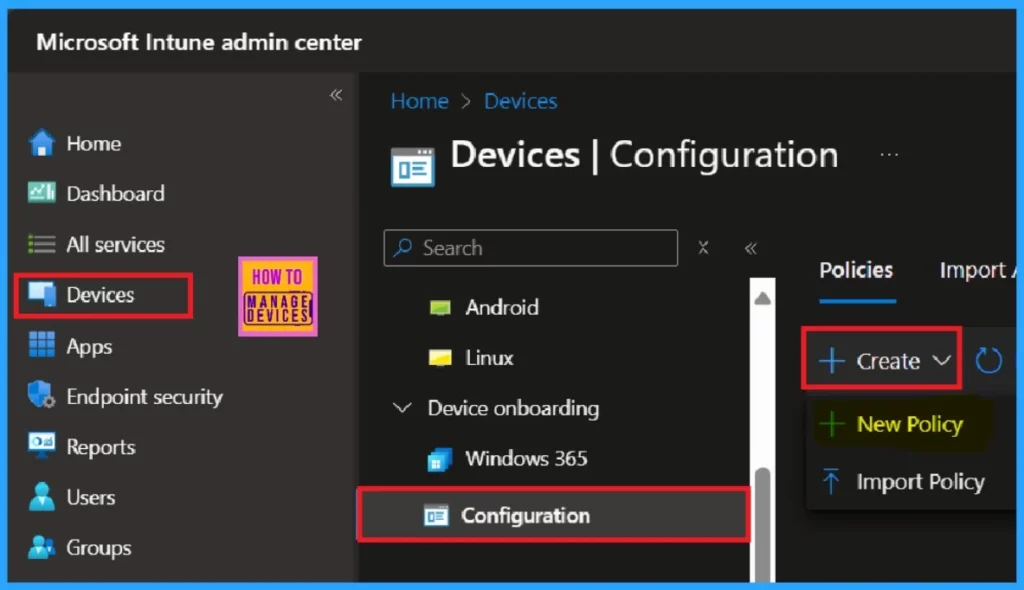Click the Android platform icon
Image resolution: width=1024 pixels, height=590 pixels.
pos(440,308)
